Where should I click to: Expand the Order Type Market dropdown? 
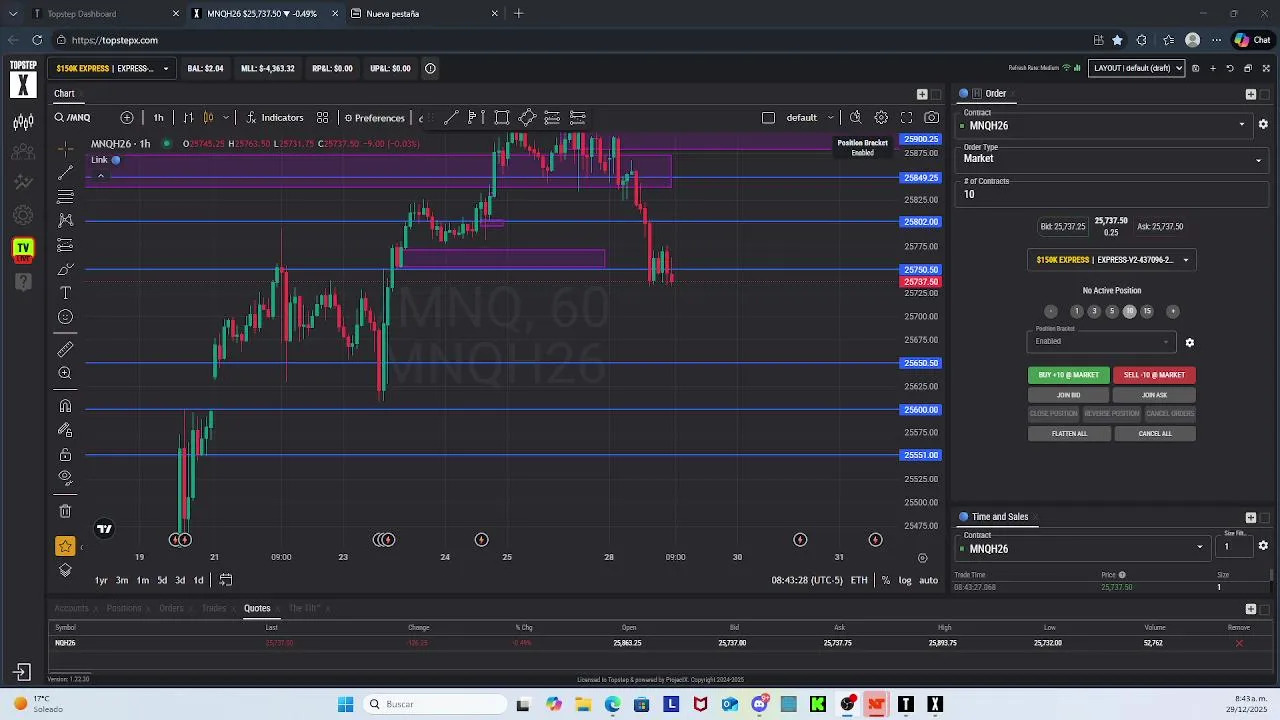(x=1112, y=158)
